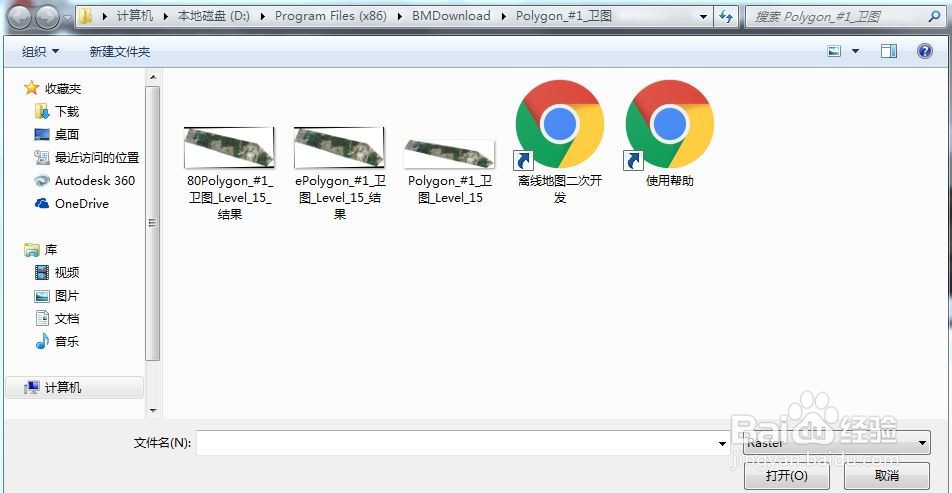Screen dimensions: 952x493
Task: Select 库 in navigation pane
Action: coord(50,250)
